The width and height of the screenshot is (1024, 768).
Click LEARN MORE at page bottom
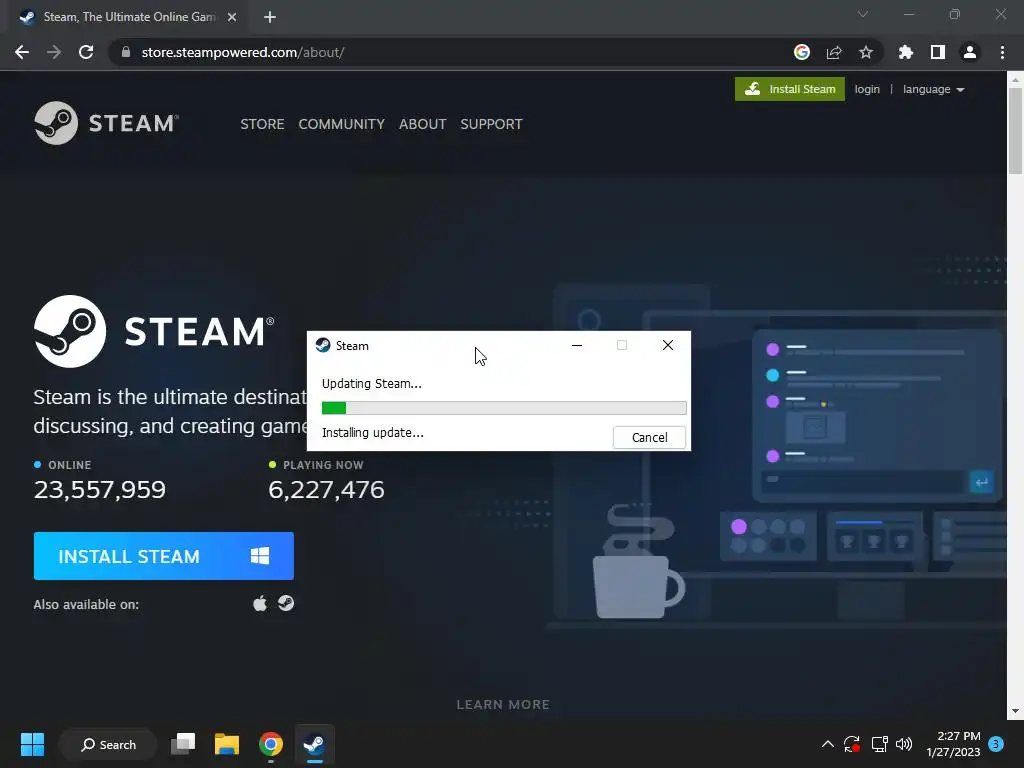point(503,705)
